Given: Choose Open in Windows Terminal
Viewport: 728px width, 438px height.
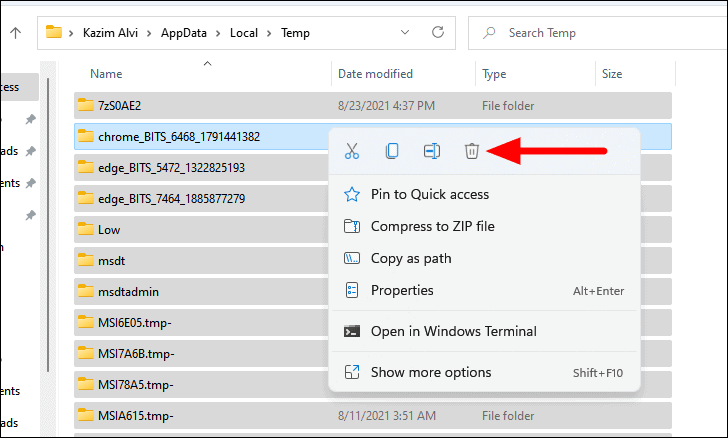Looking at the screenshot, I should click(x=484, y=331).
